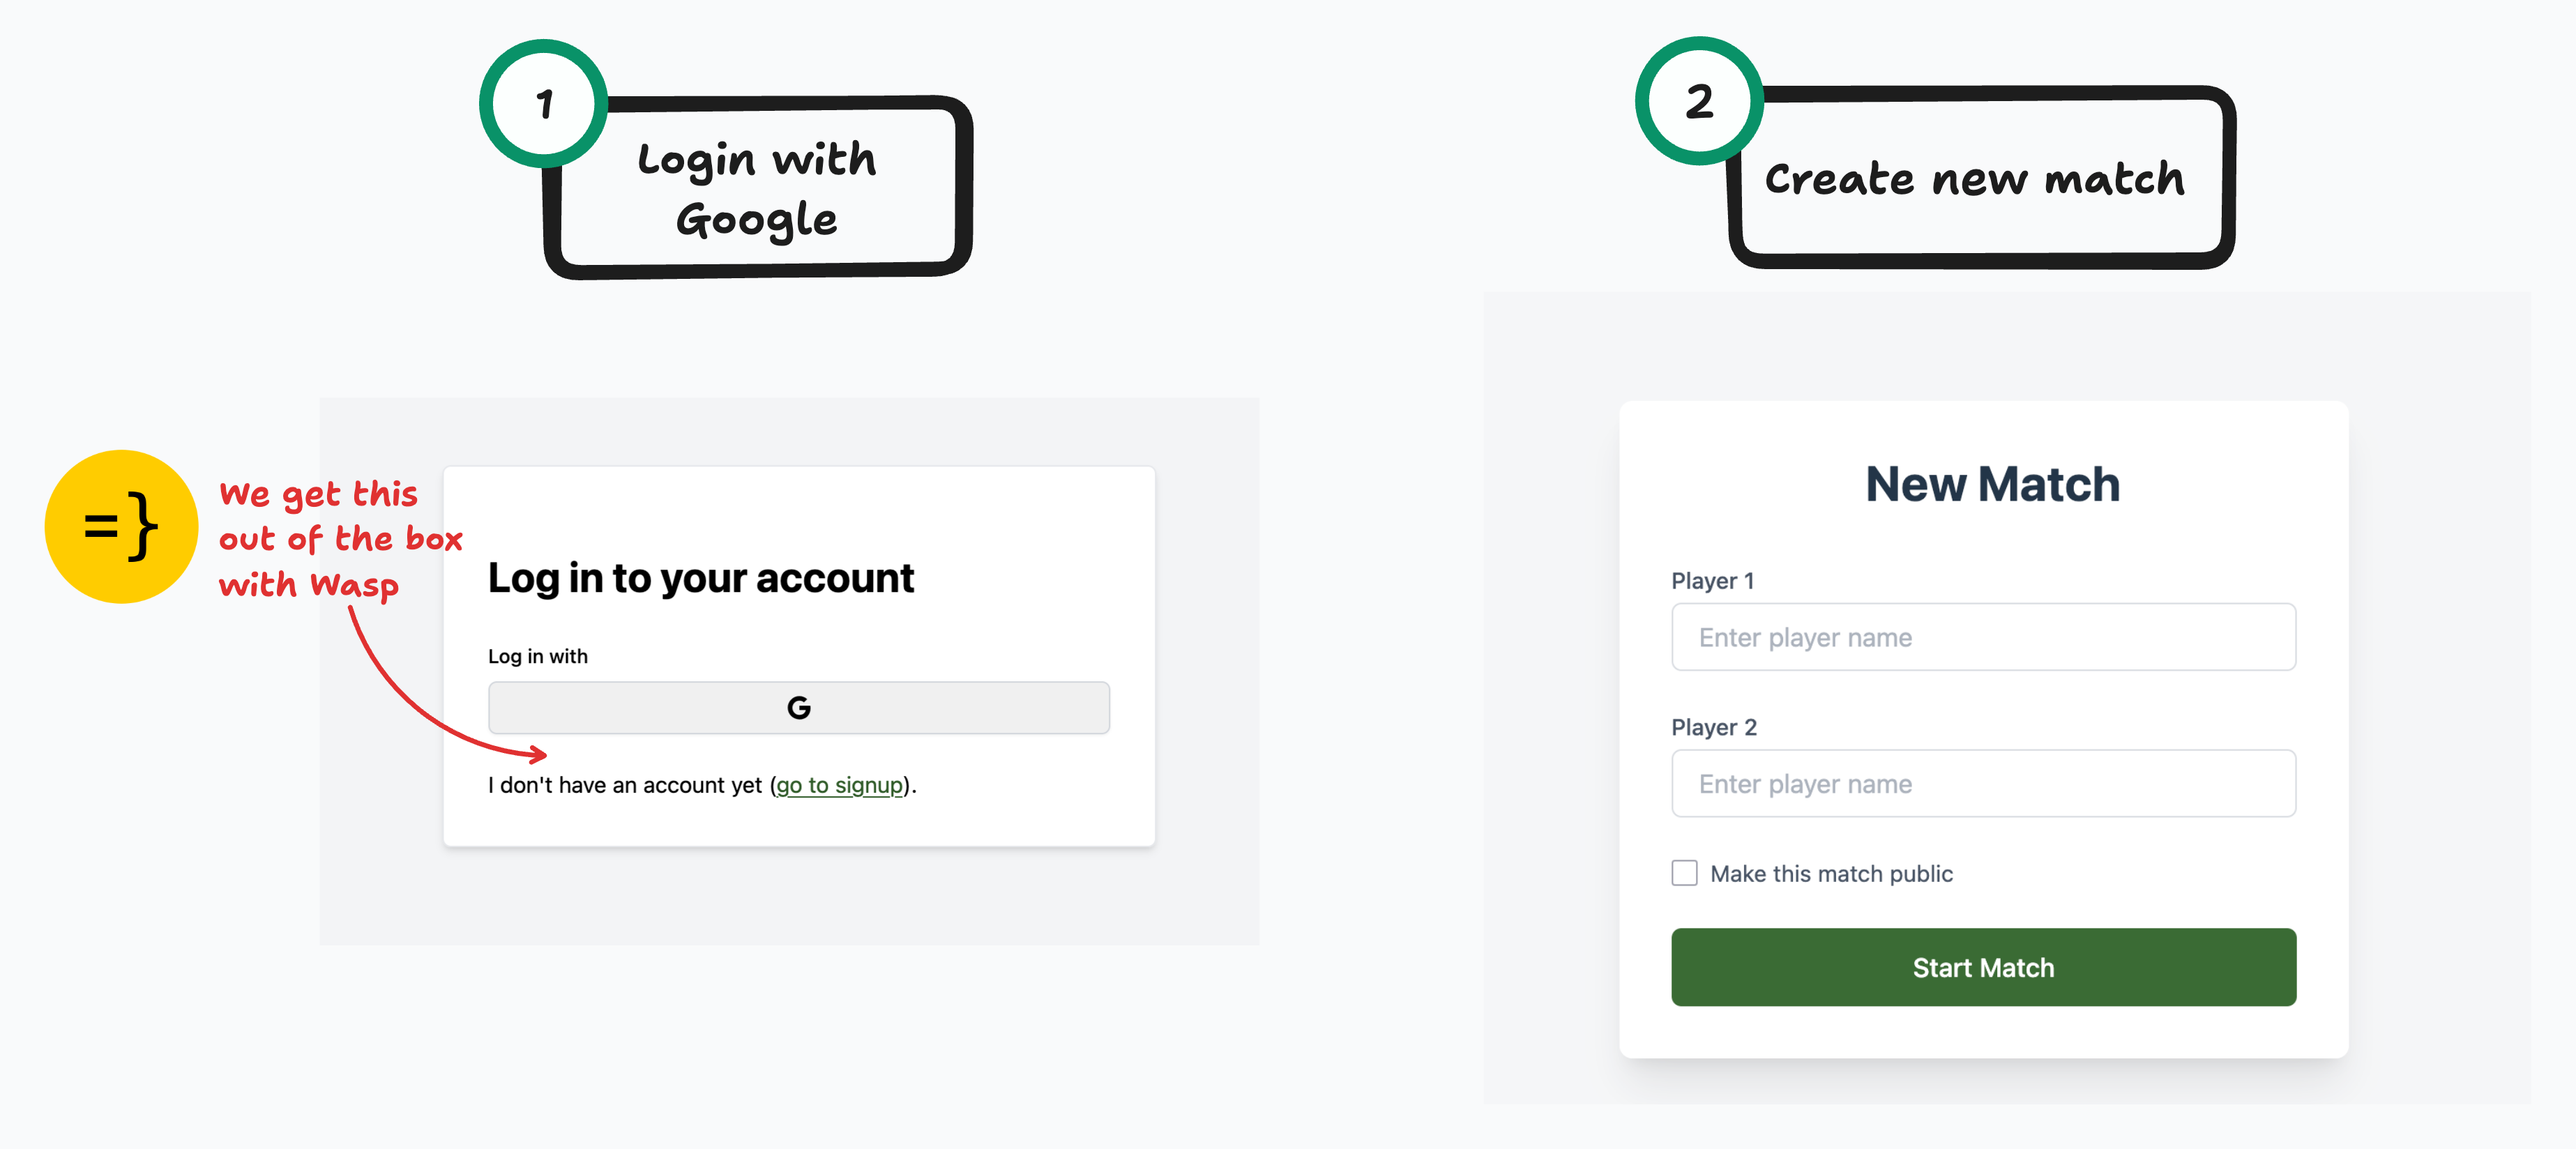Open the 'go to signup' link

838,785
